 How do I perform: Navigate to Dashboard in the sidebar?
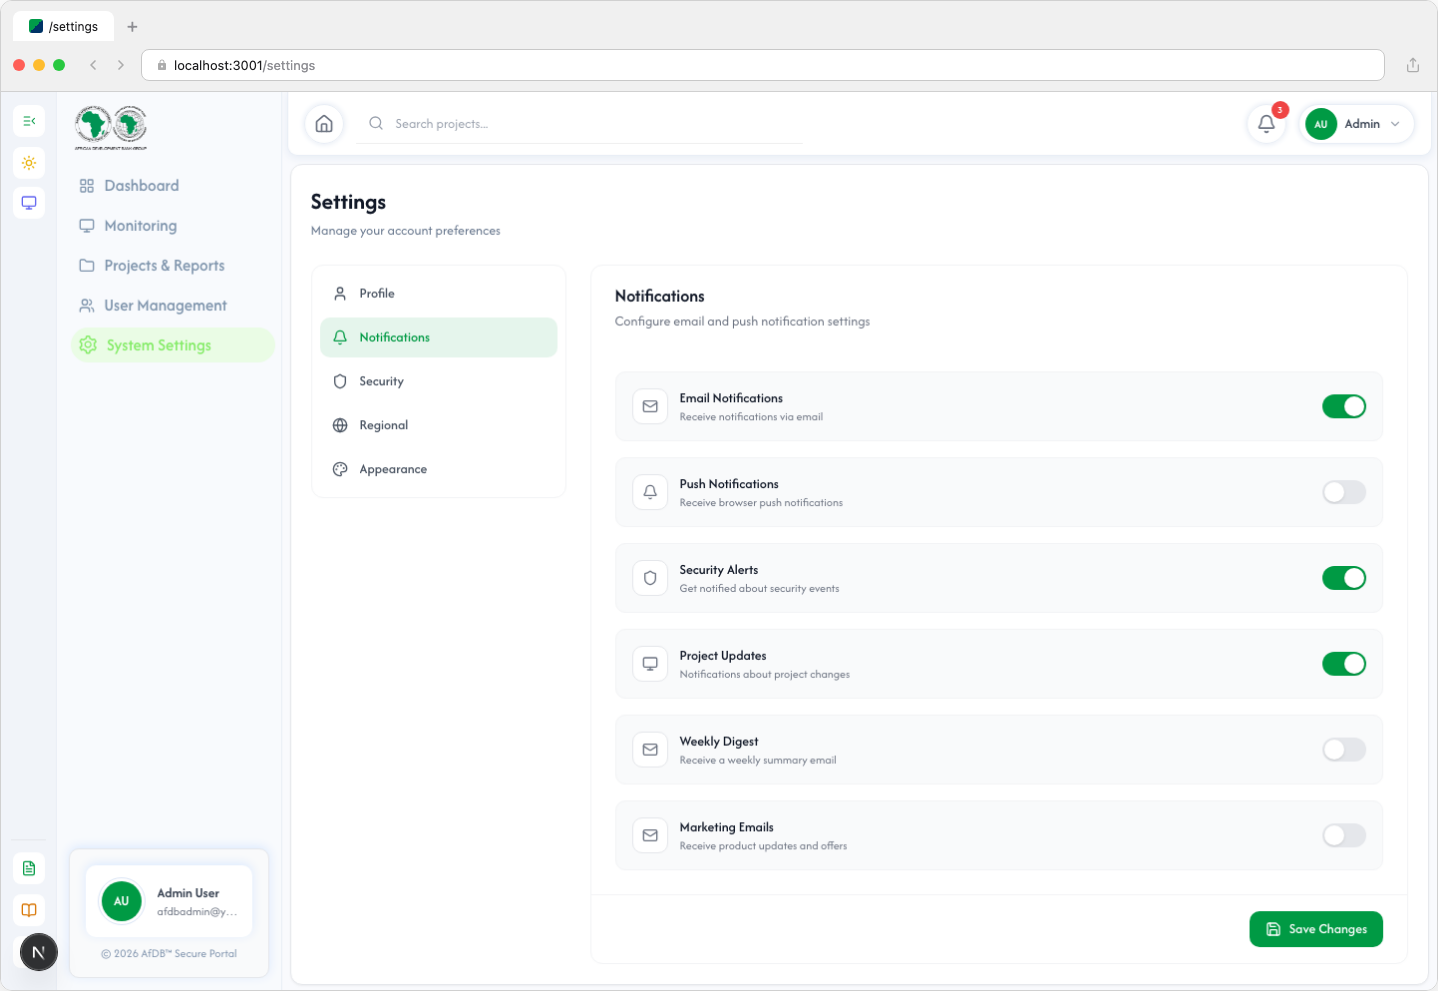tap(172, 186)
